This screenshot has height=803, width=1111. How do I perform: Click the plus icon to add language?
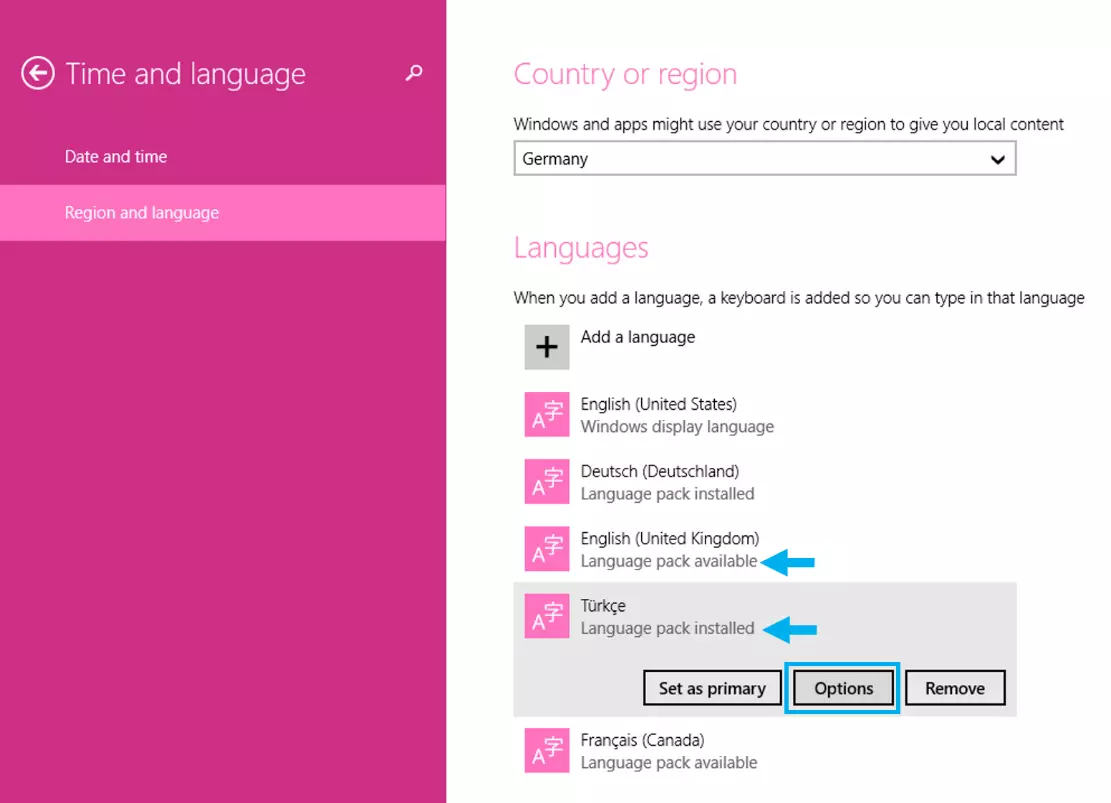point(547,347)
